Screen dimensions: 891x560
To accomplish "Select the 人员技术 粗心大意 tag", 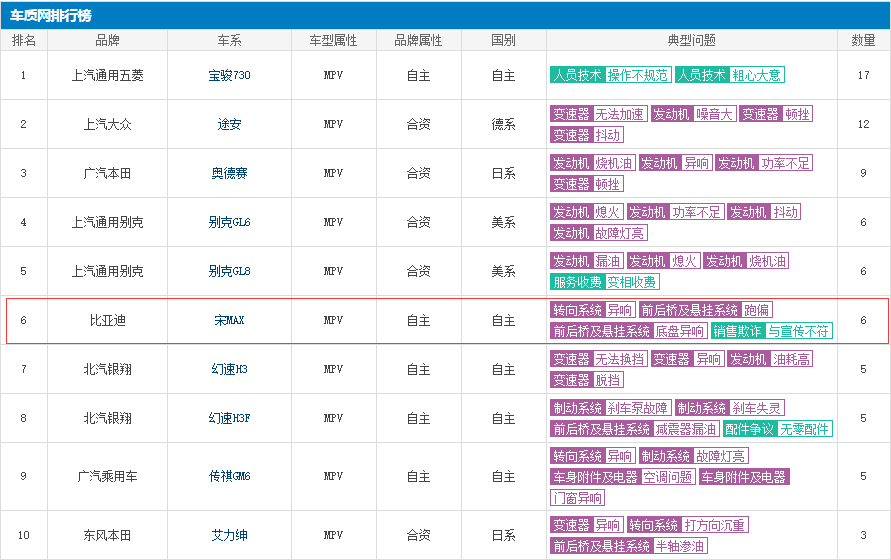I will (730, 75).
